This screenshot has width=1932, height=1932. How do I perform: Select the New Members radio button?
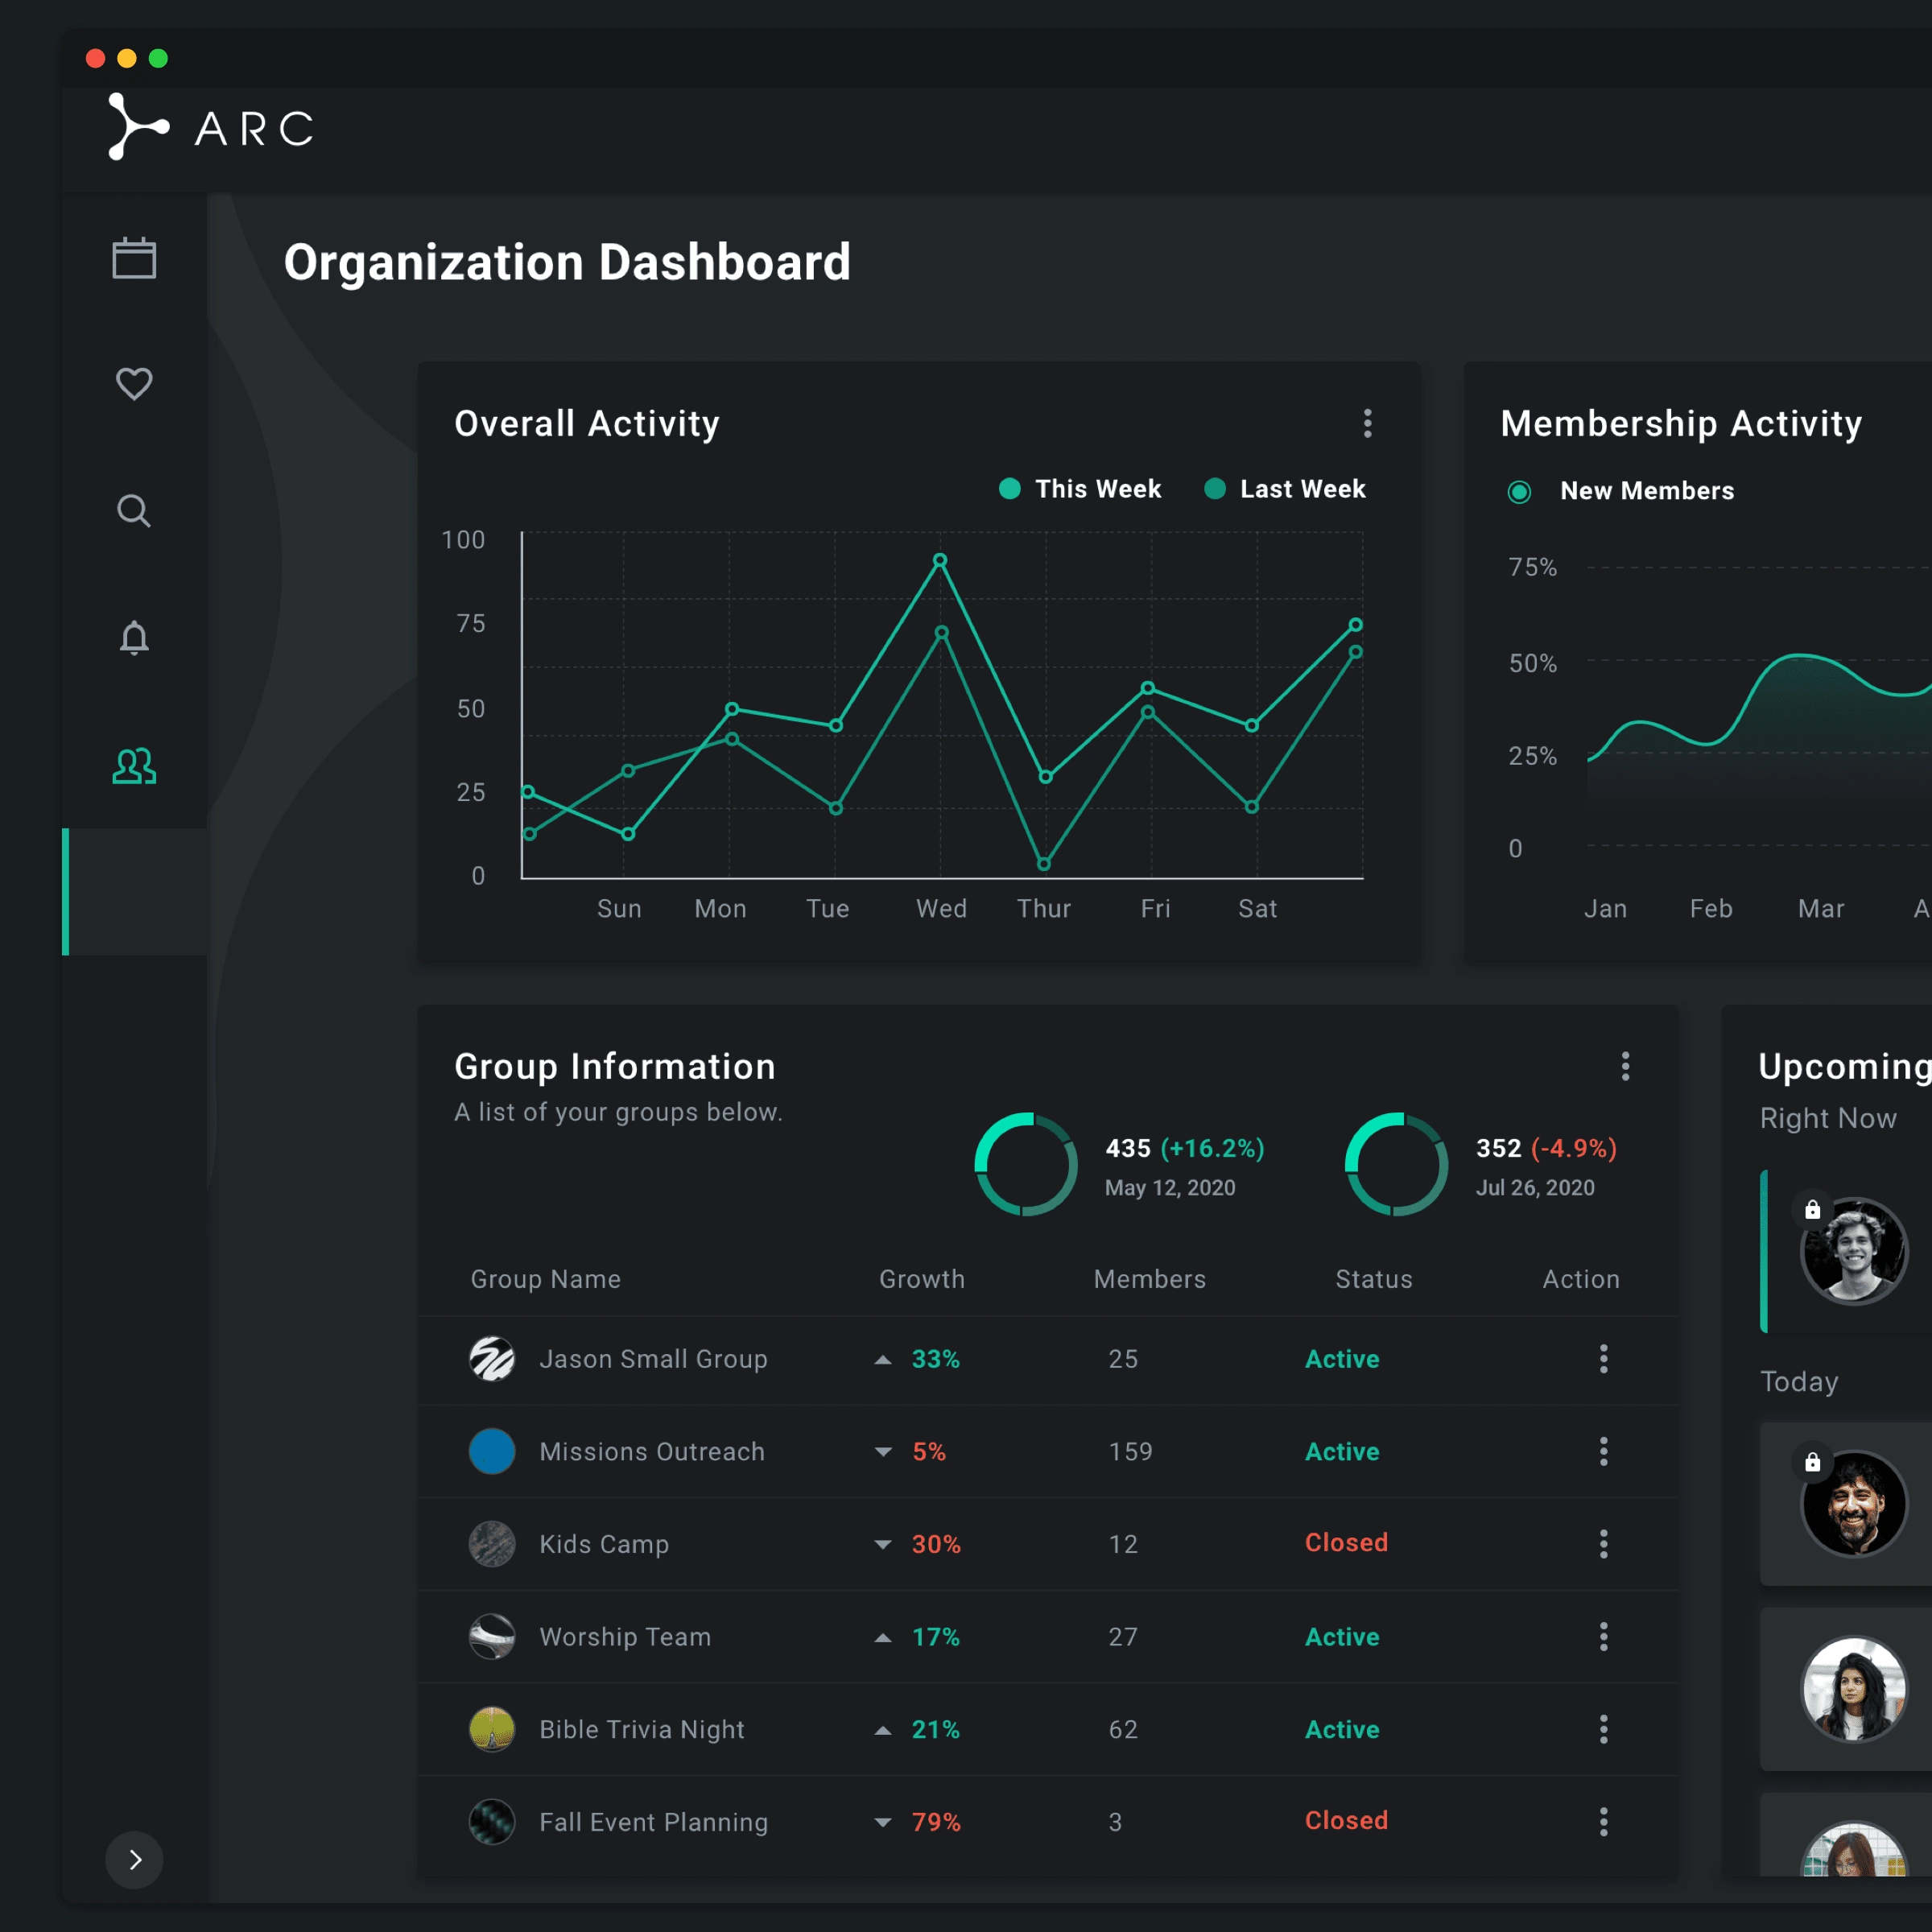tap(1519, 491)
